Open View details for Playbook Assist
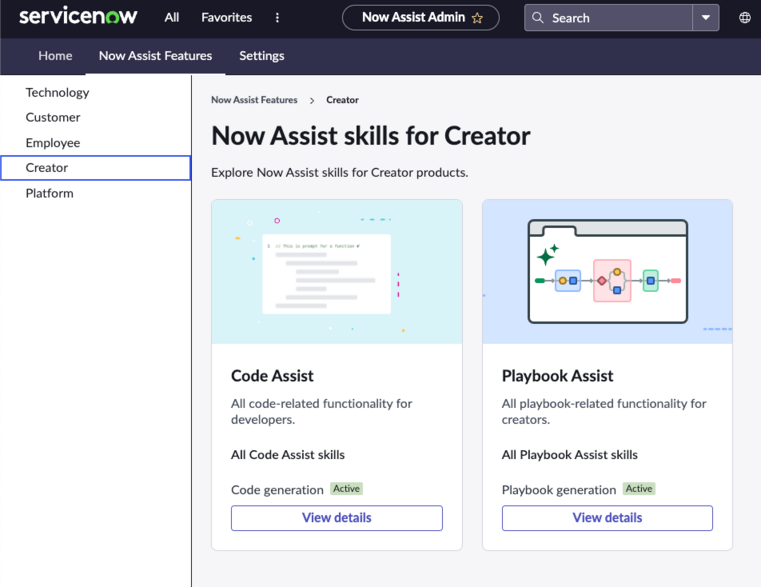Screen dimensions: 761x587 tap(607, 518)
